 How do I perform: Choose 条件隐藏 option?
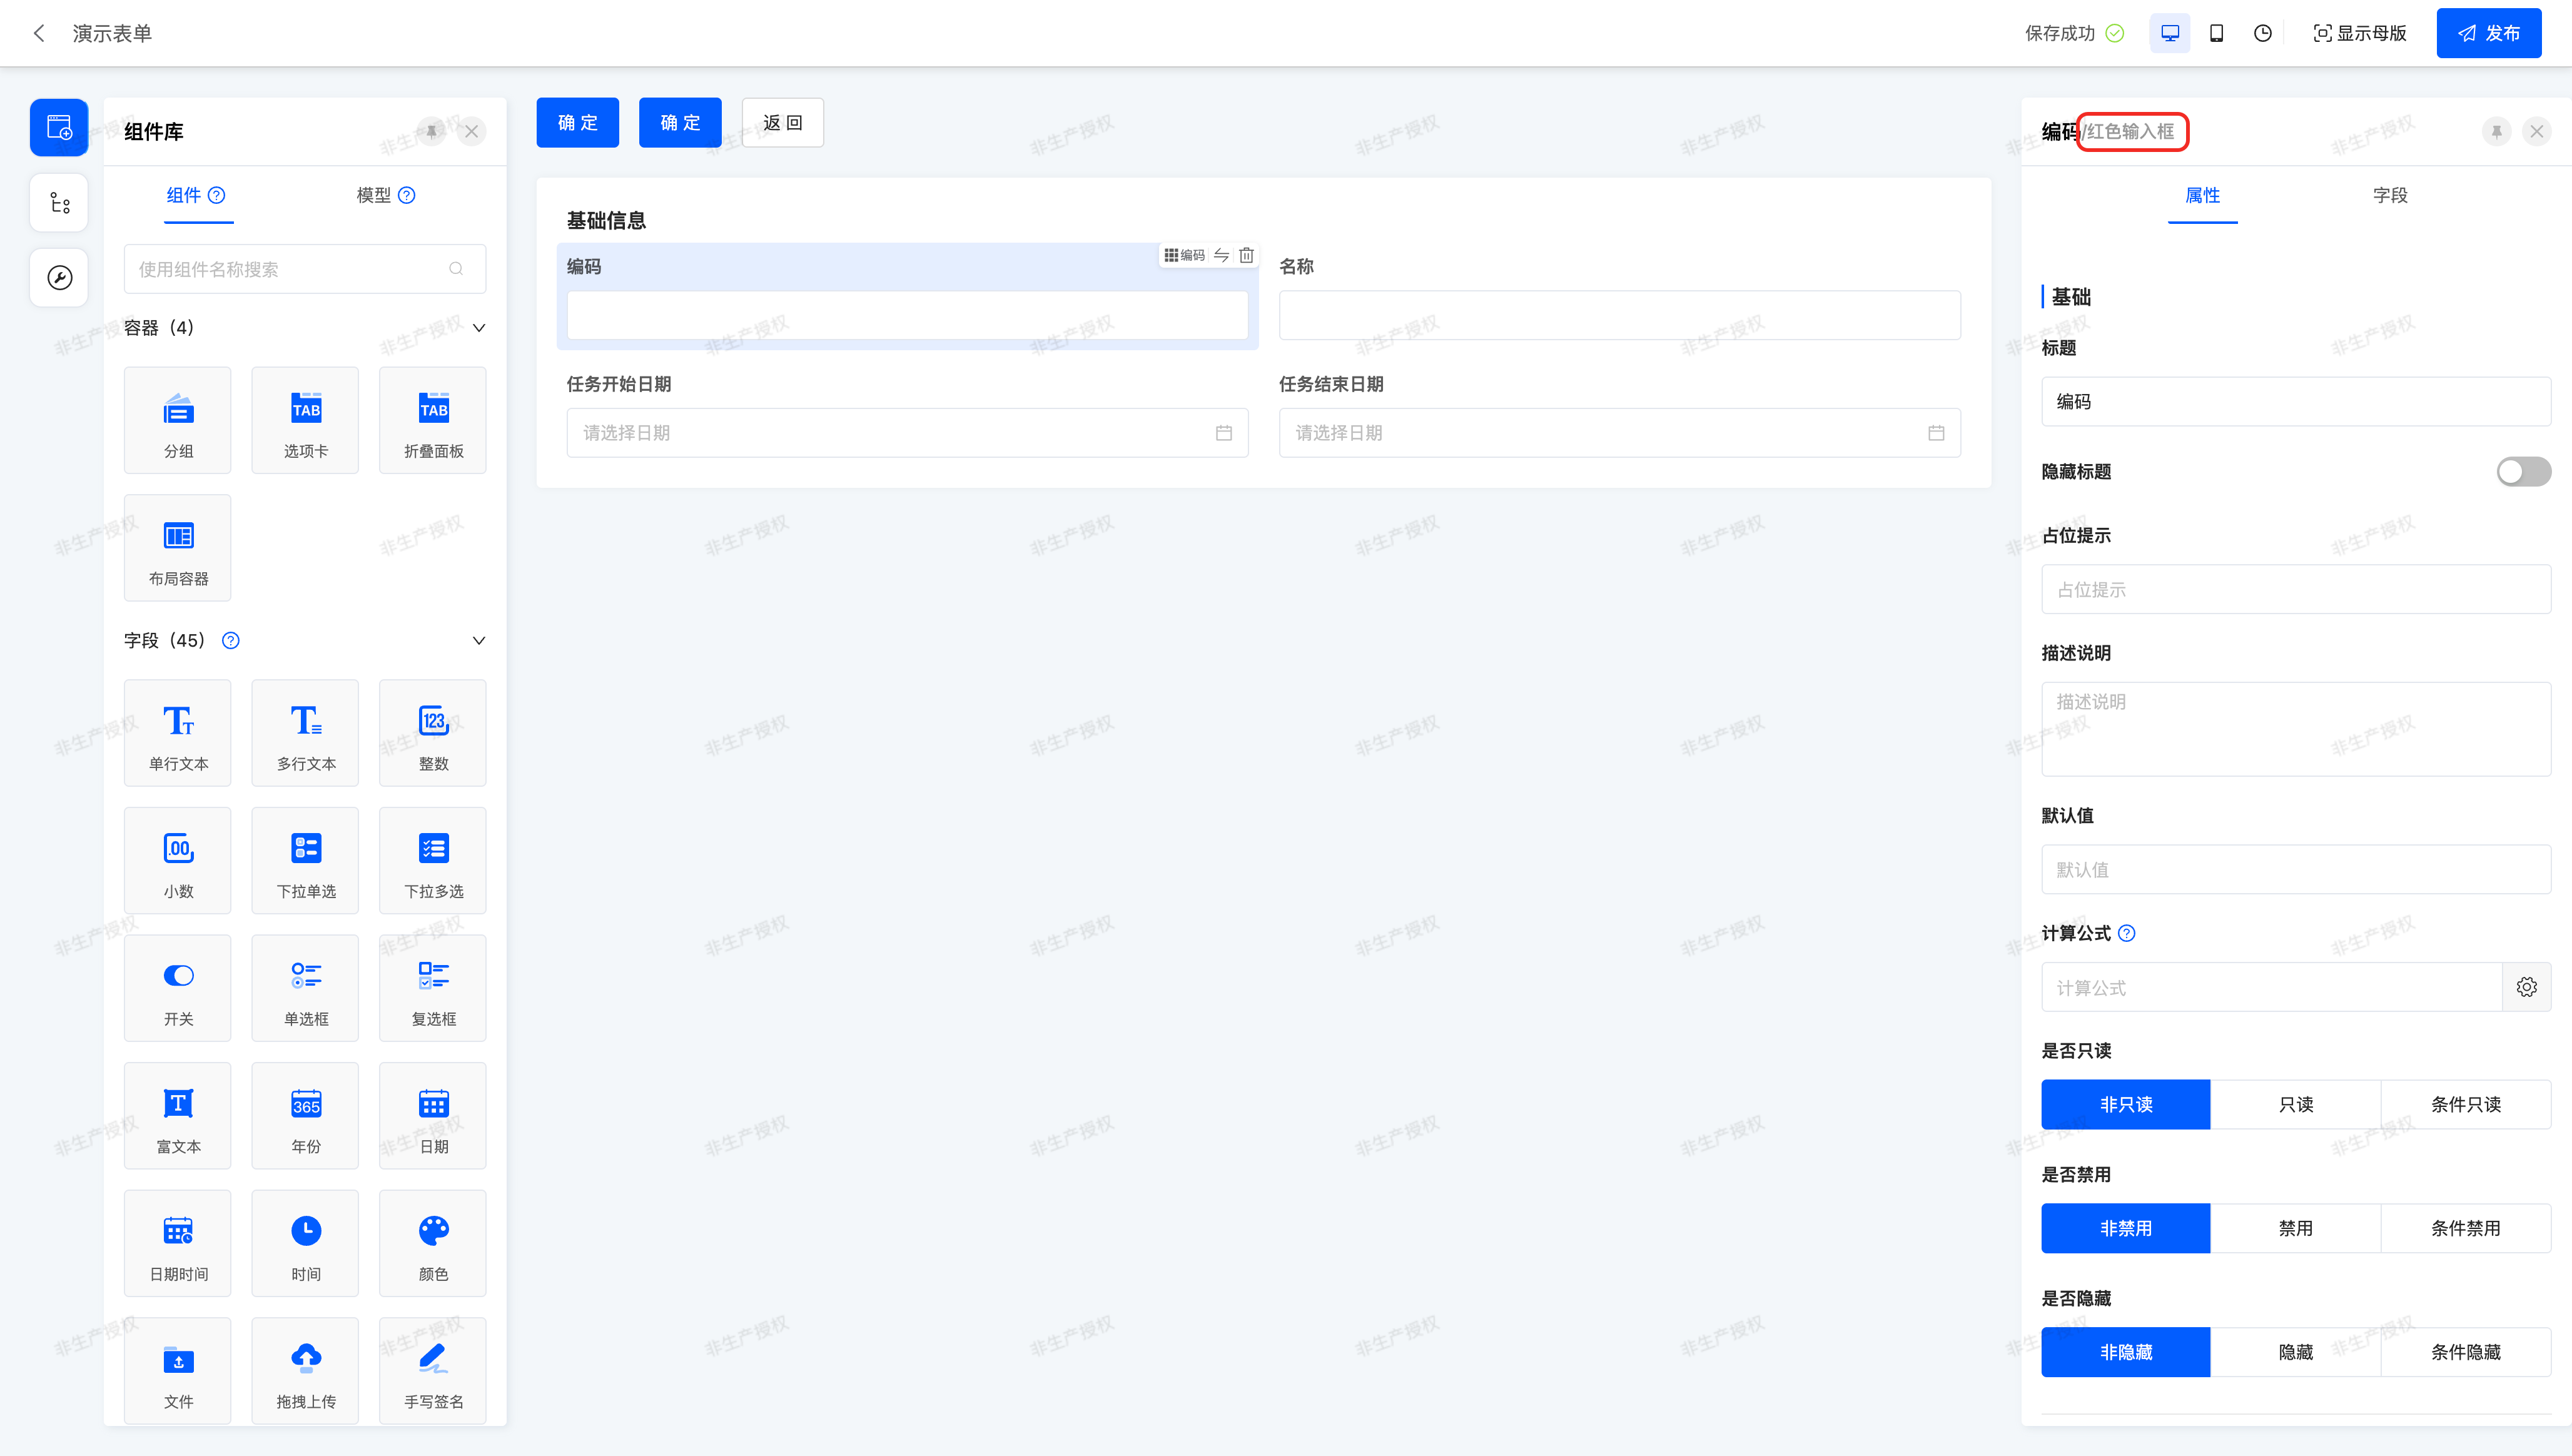pos(2465,1352)
